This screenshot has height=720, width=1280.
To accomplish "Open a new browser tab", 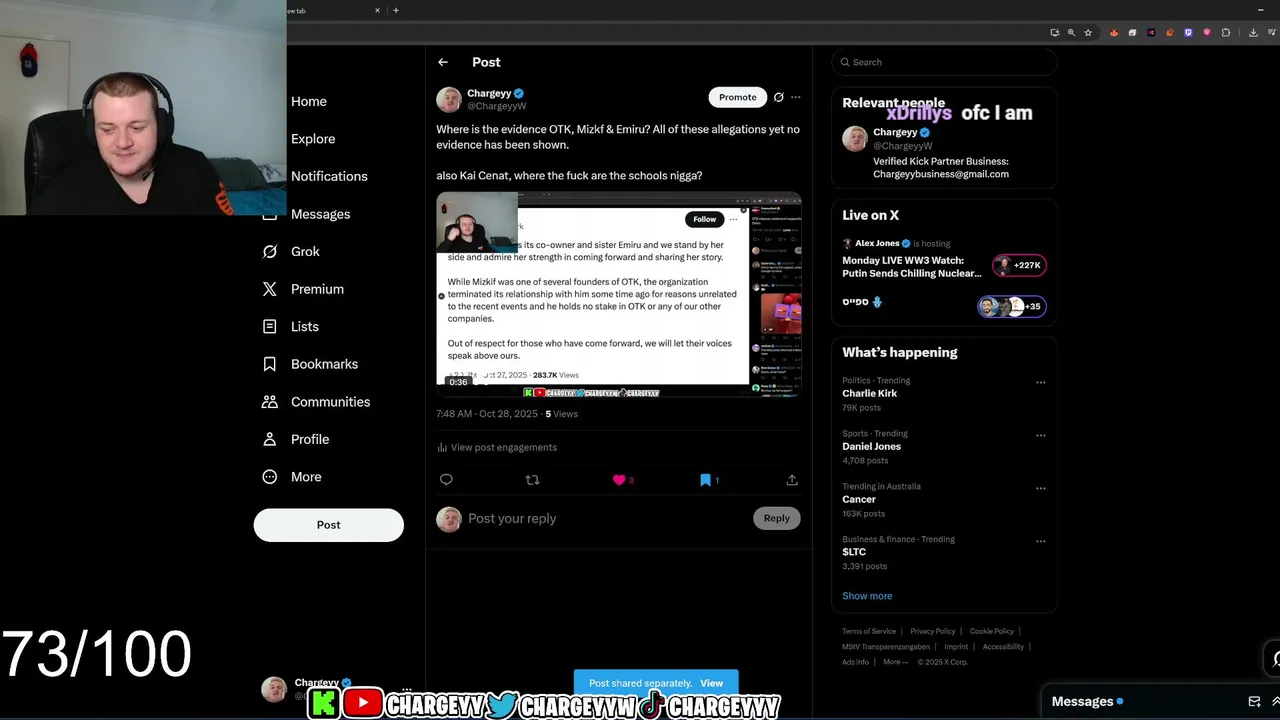I will [396, 10].
